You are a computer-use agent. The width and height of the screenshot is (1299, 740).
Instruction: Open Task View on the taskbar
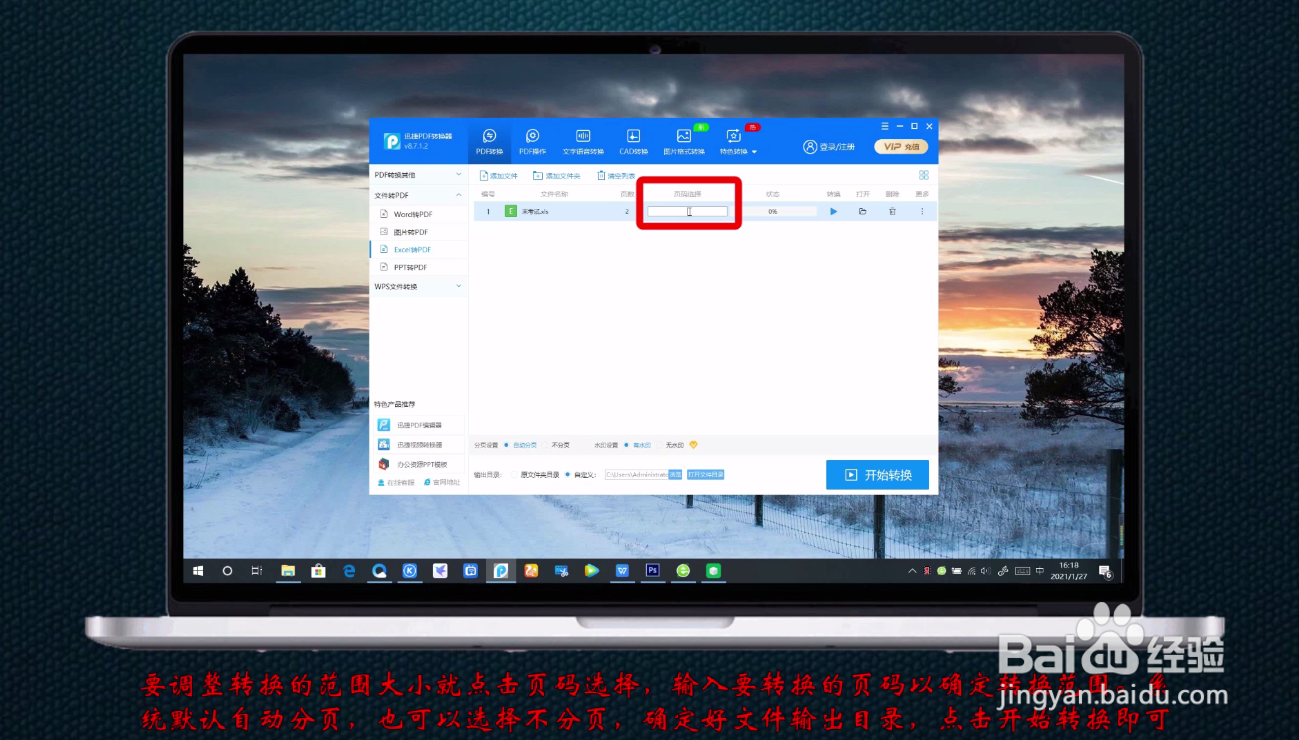(257, 571)
